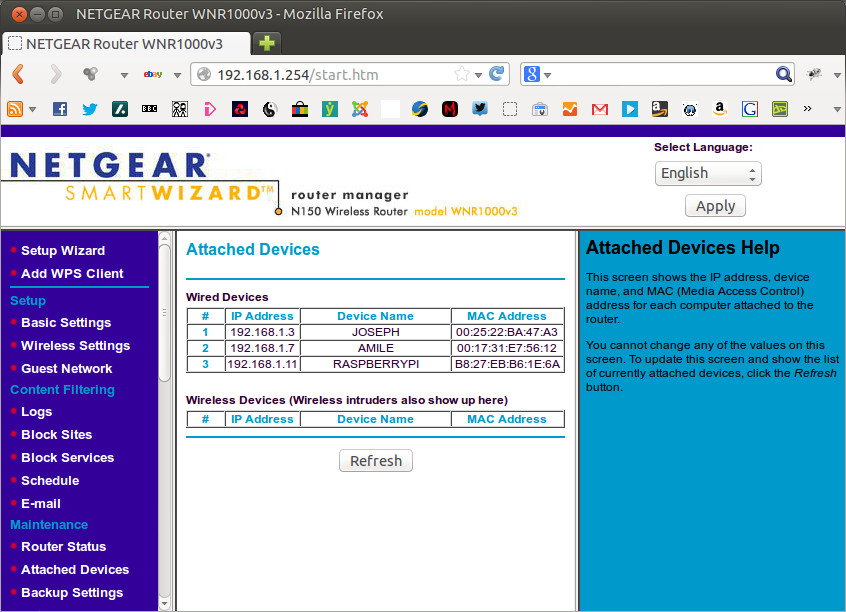Show more bookmarks with the chevron

[807, 108]
